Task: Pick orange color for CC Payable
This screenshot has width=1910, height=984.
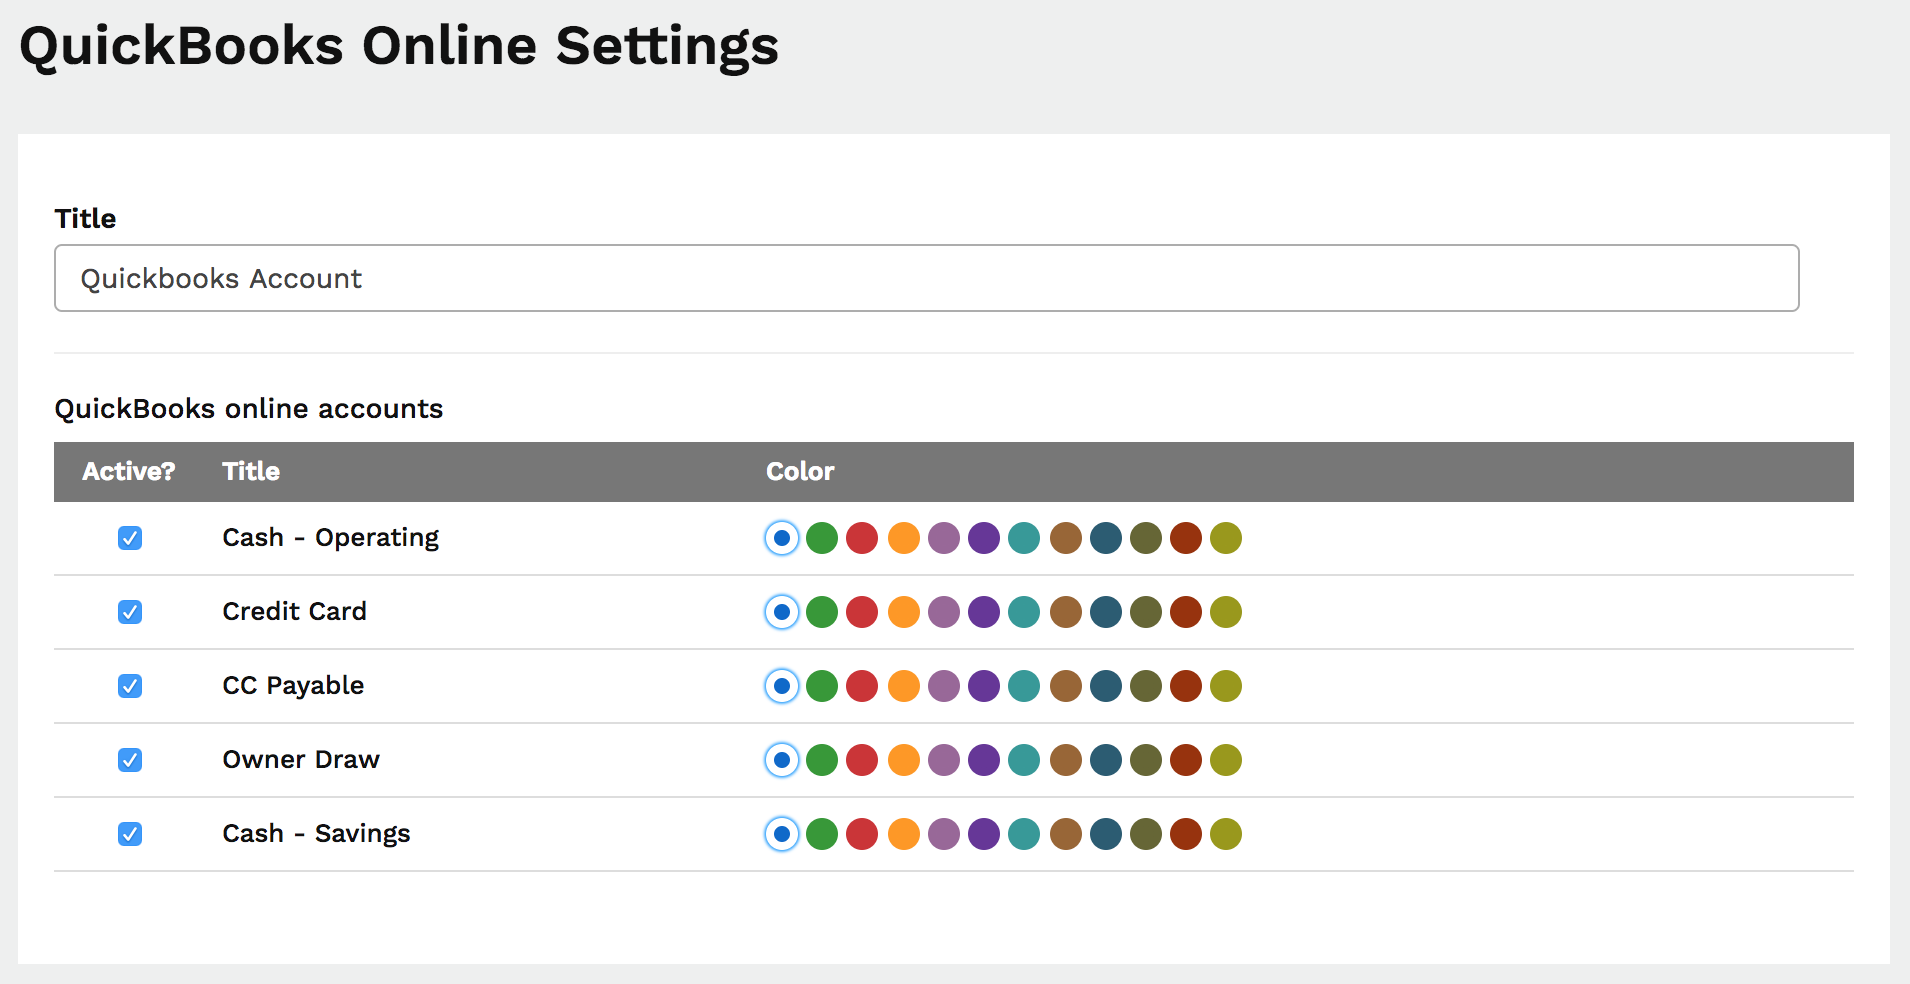Action: (903, 686)
